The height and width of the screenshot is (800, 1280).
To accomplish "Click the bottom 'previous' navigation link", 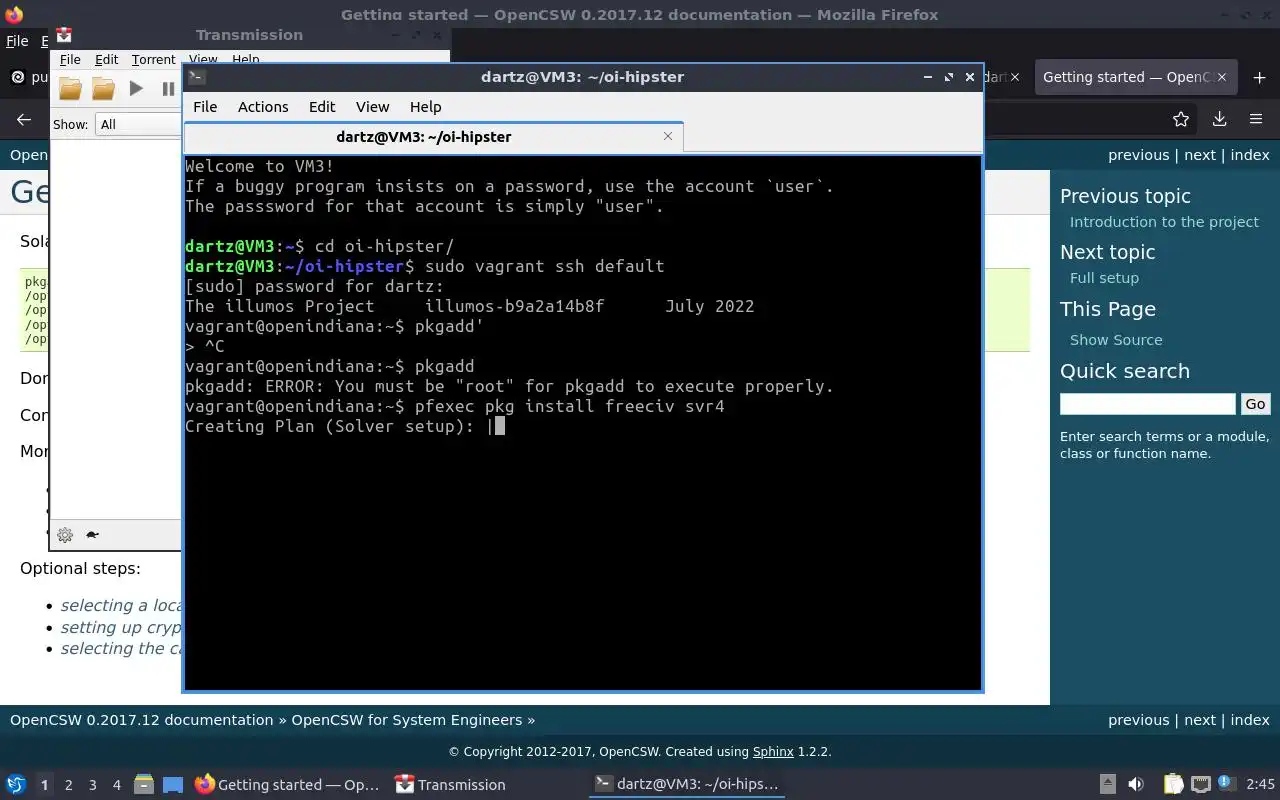I will pos(1138,720).
